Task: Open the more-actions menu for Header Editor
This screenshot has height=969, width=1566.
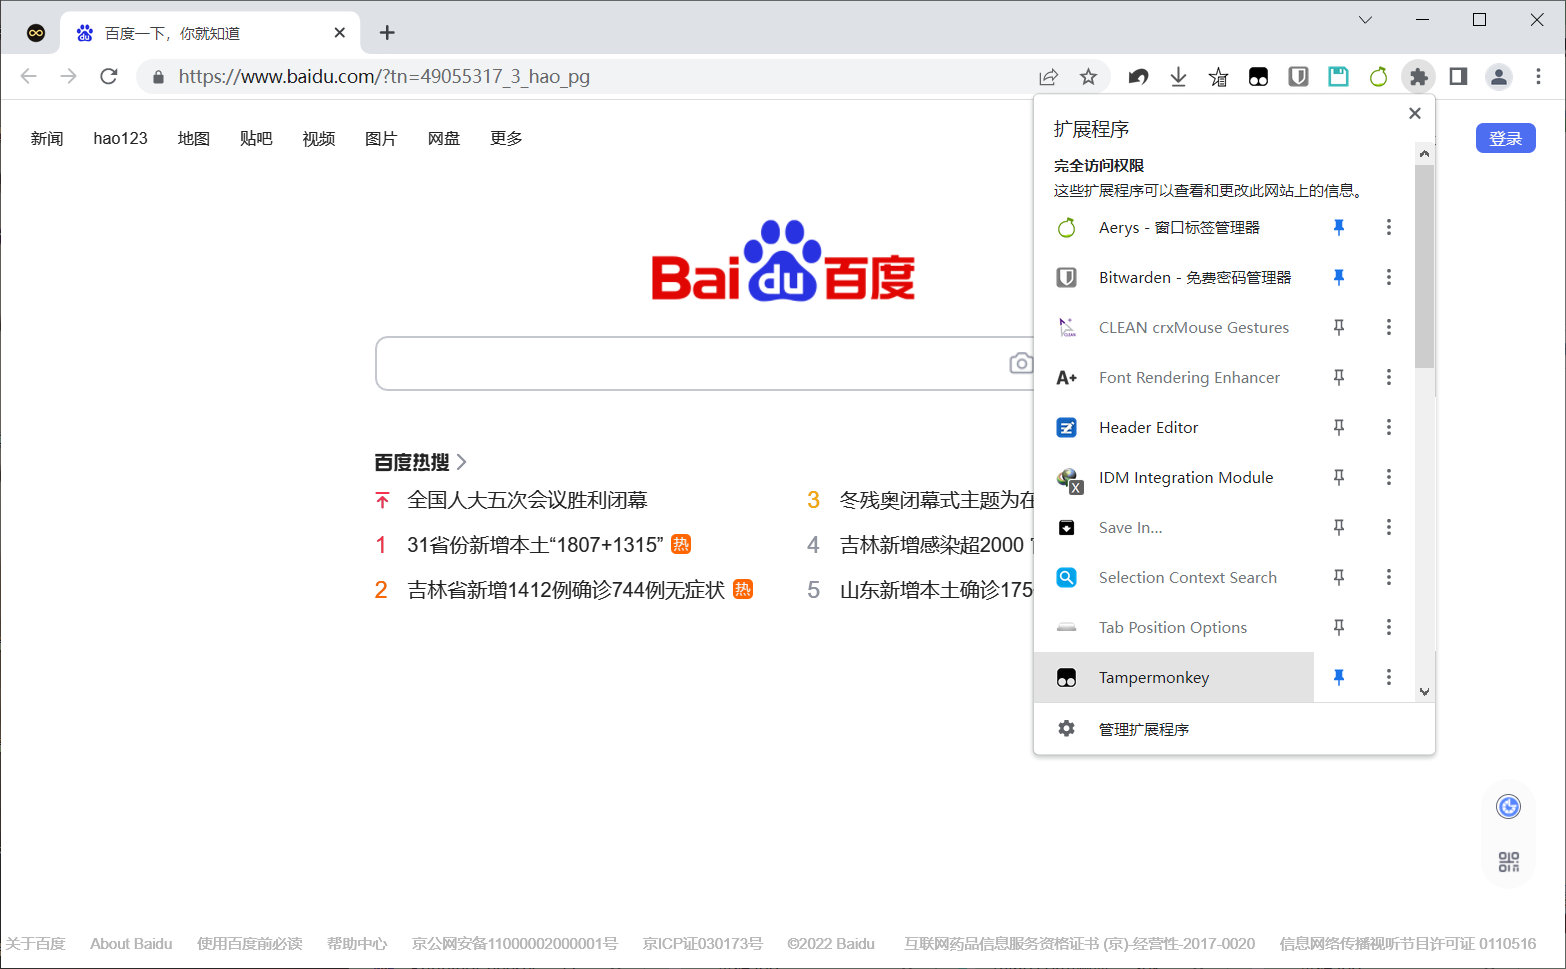Action: click(1389, 428)
